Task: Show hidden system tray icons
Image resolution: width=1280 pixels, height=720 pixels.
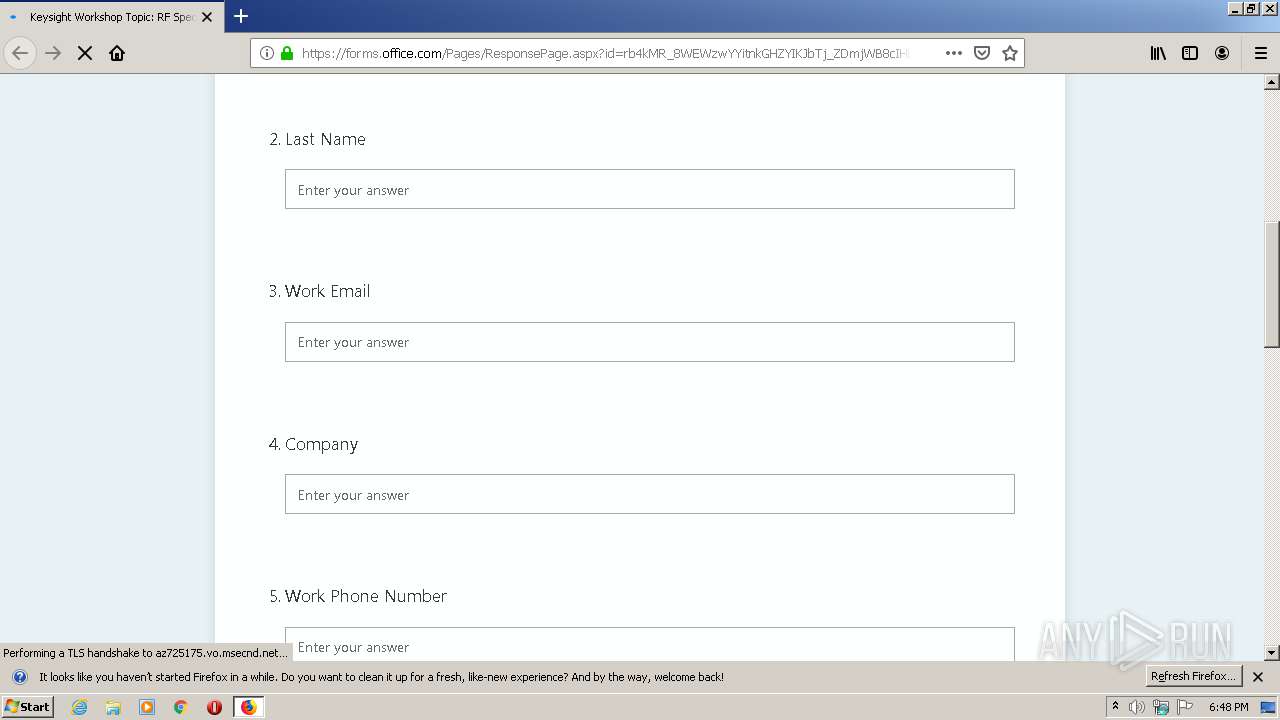Action: 1115,707
